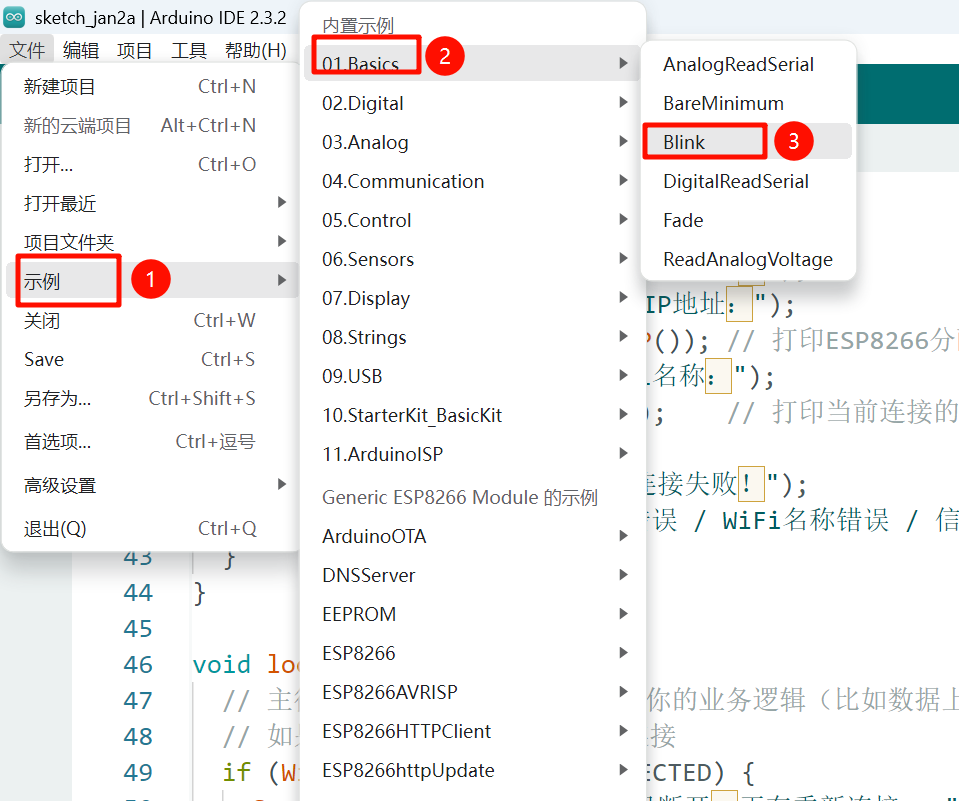959x801 pixels.
Task: Click the "if" keyword on line 49
Action: [237, 772]
